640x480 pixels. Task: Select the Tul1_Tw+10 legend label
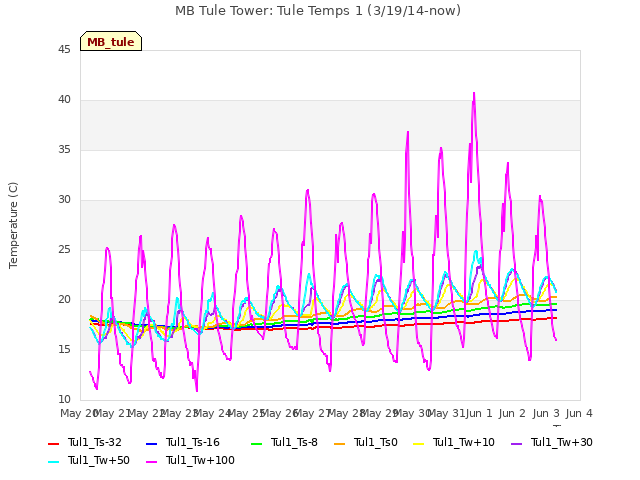(x=464, y=442)
